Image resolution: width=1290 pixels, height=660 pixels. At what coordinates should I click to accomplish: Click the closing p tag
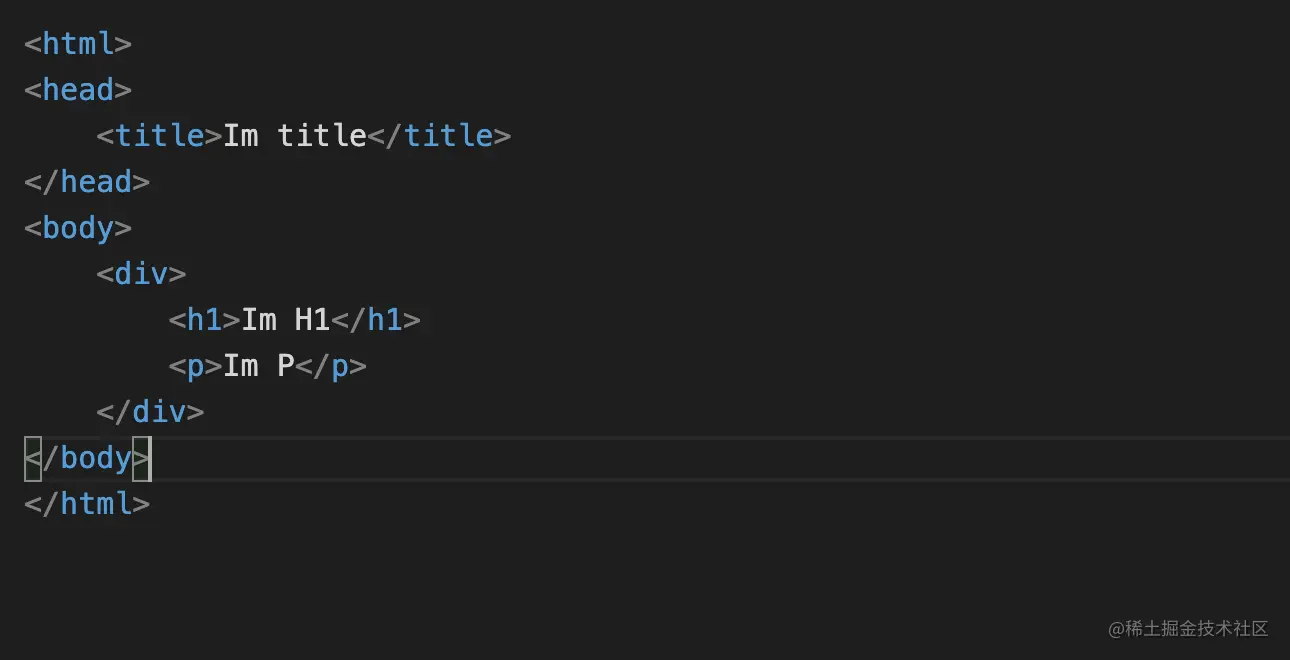coord(331,366)
